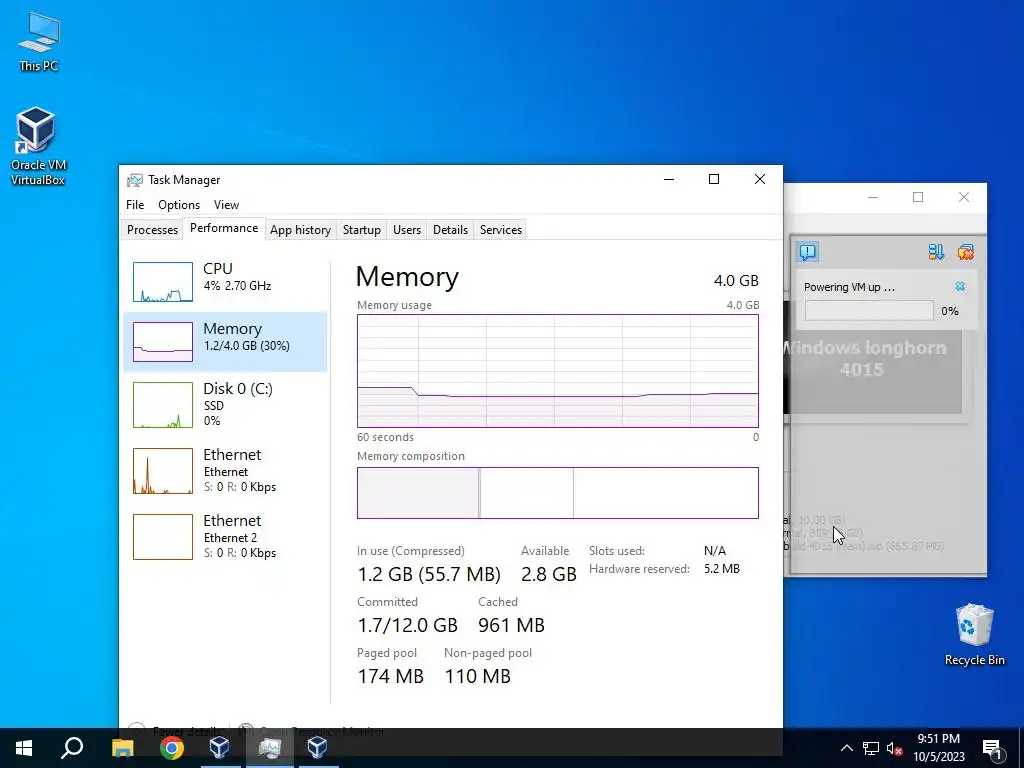Click the '961 MB' Cached value
Viewport: 1024px width, 768px height.
511,625
